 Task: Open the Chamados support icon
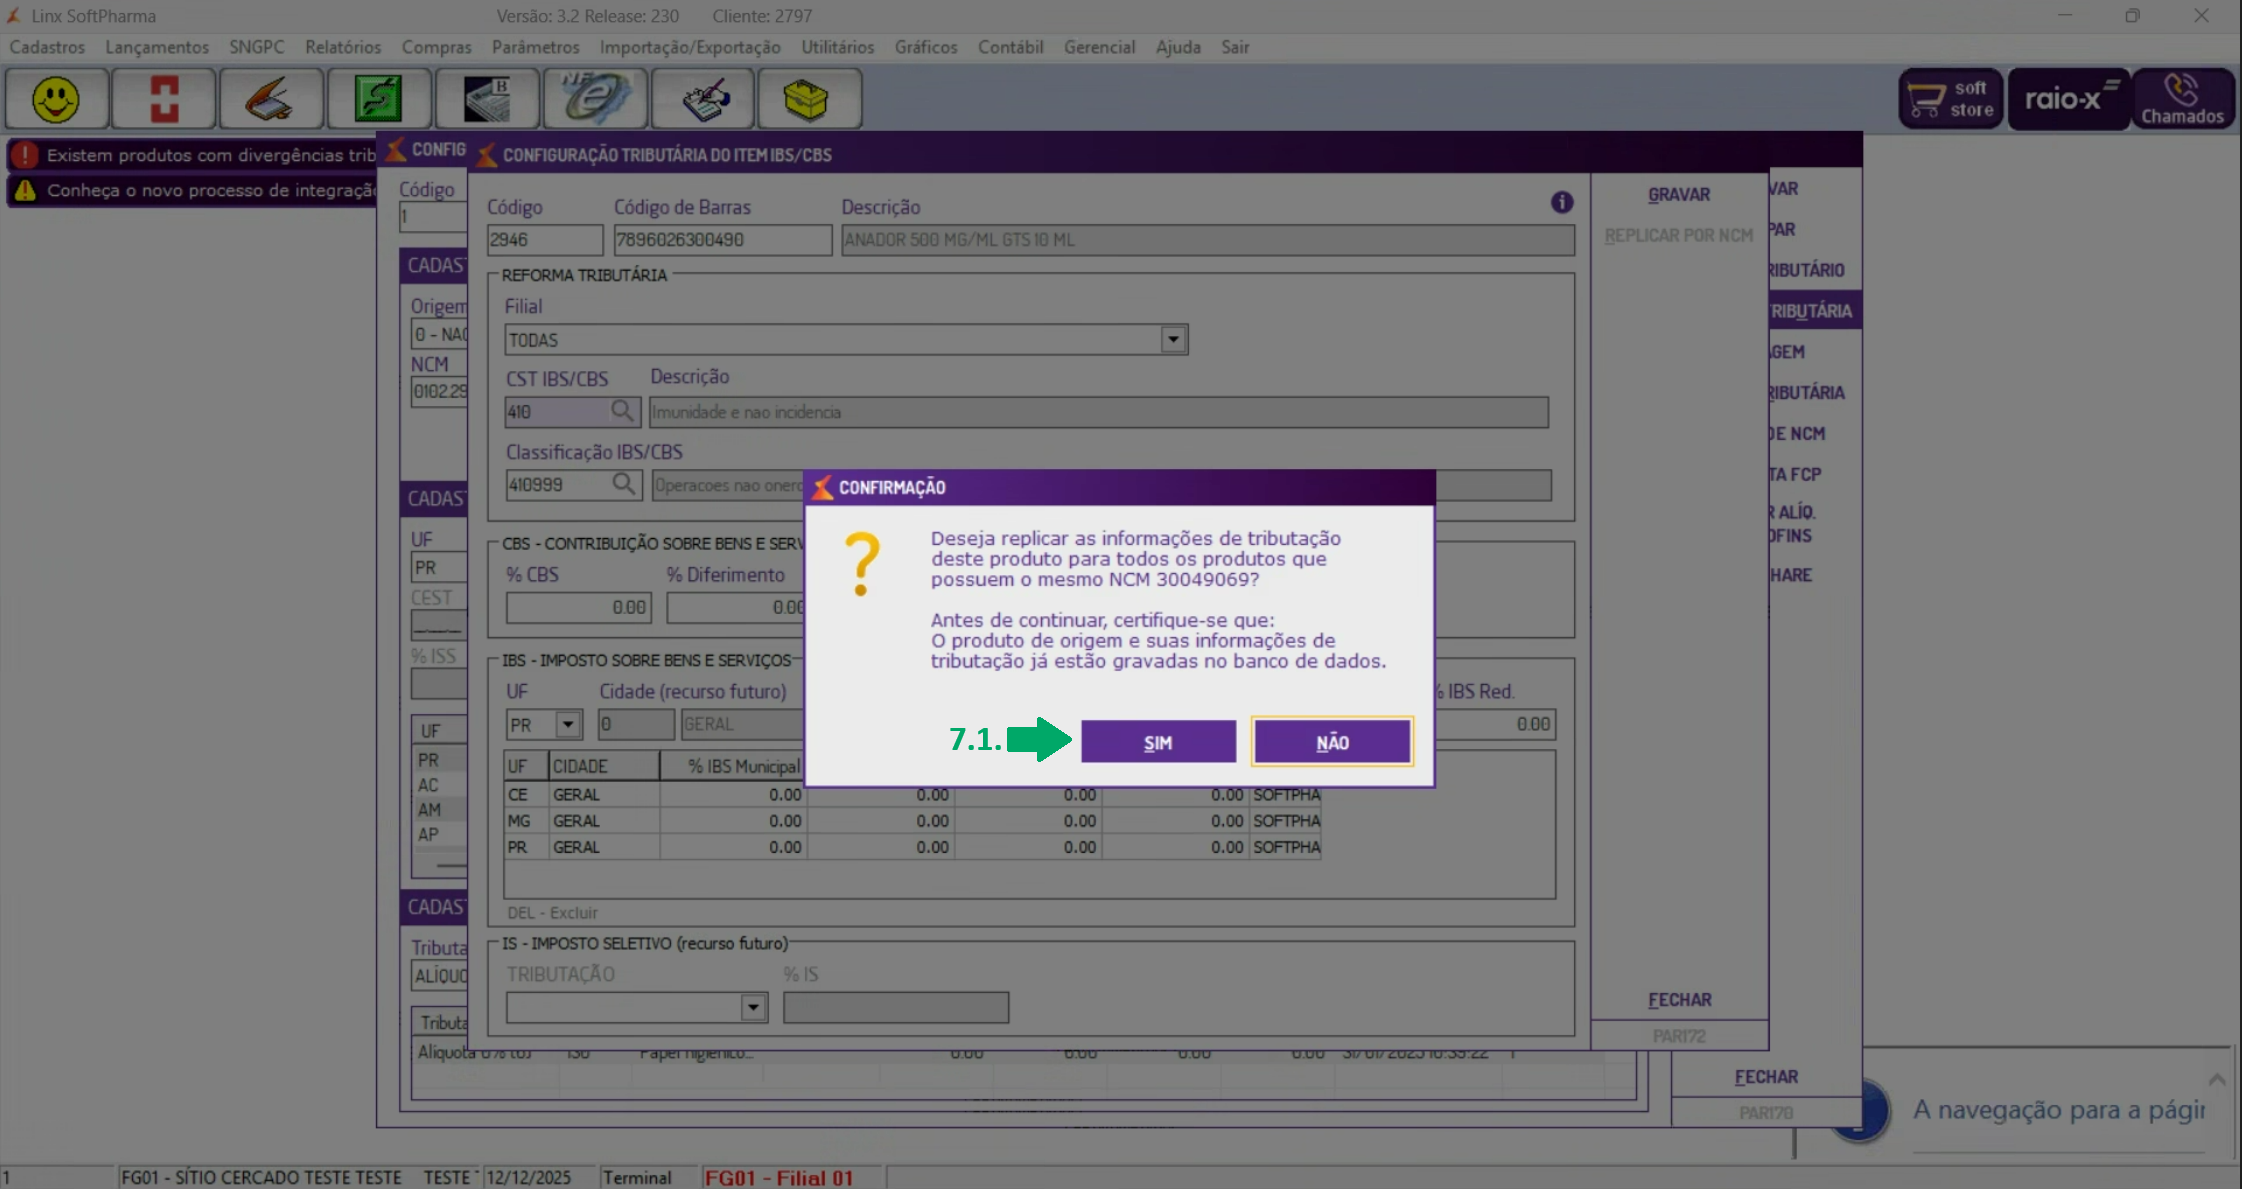coord(2182,99)
